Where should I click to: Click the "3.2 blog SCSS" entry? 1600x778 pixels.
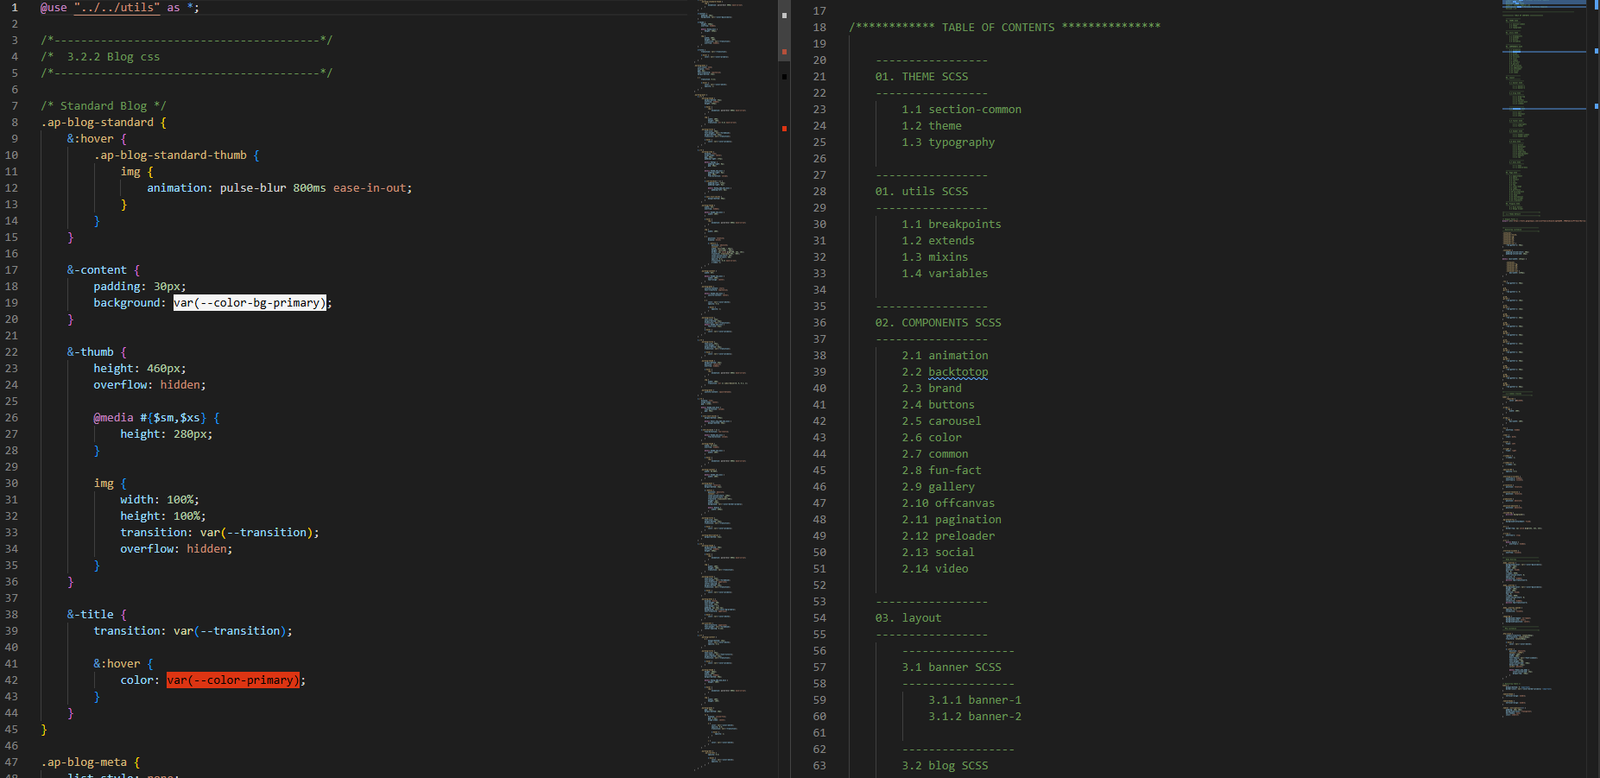(x=945, y=765)
